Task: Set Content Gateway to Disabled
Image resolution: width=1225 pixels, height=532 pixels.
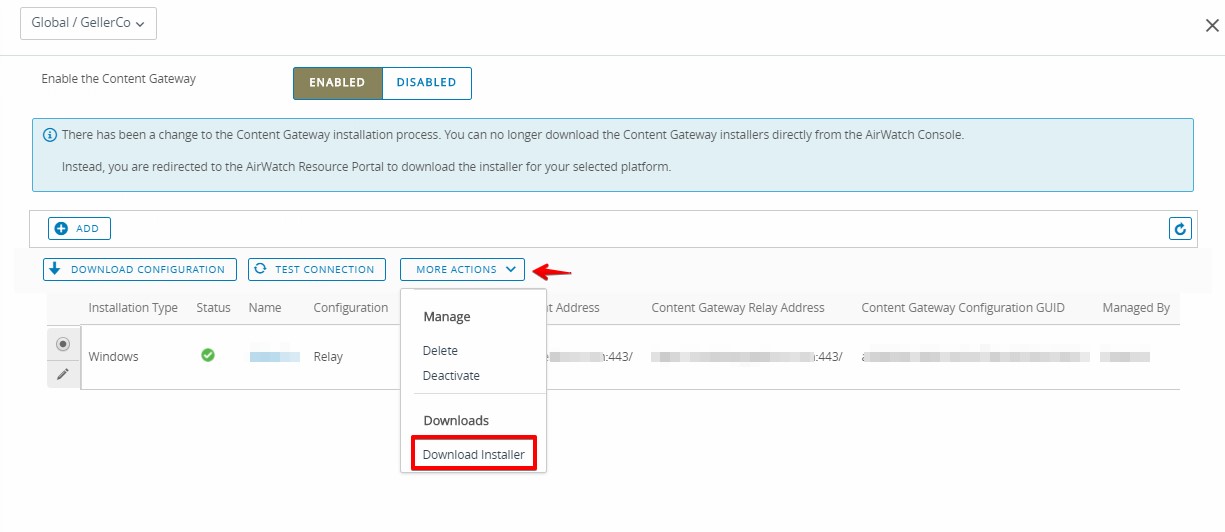Action: (x=426, y=83)
